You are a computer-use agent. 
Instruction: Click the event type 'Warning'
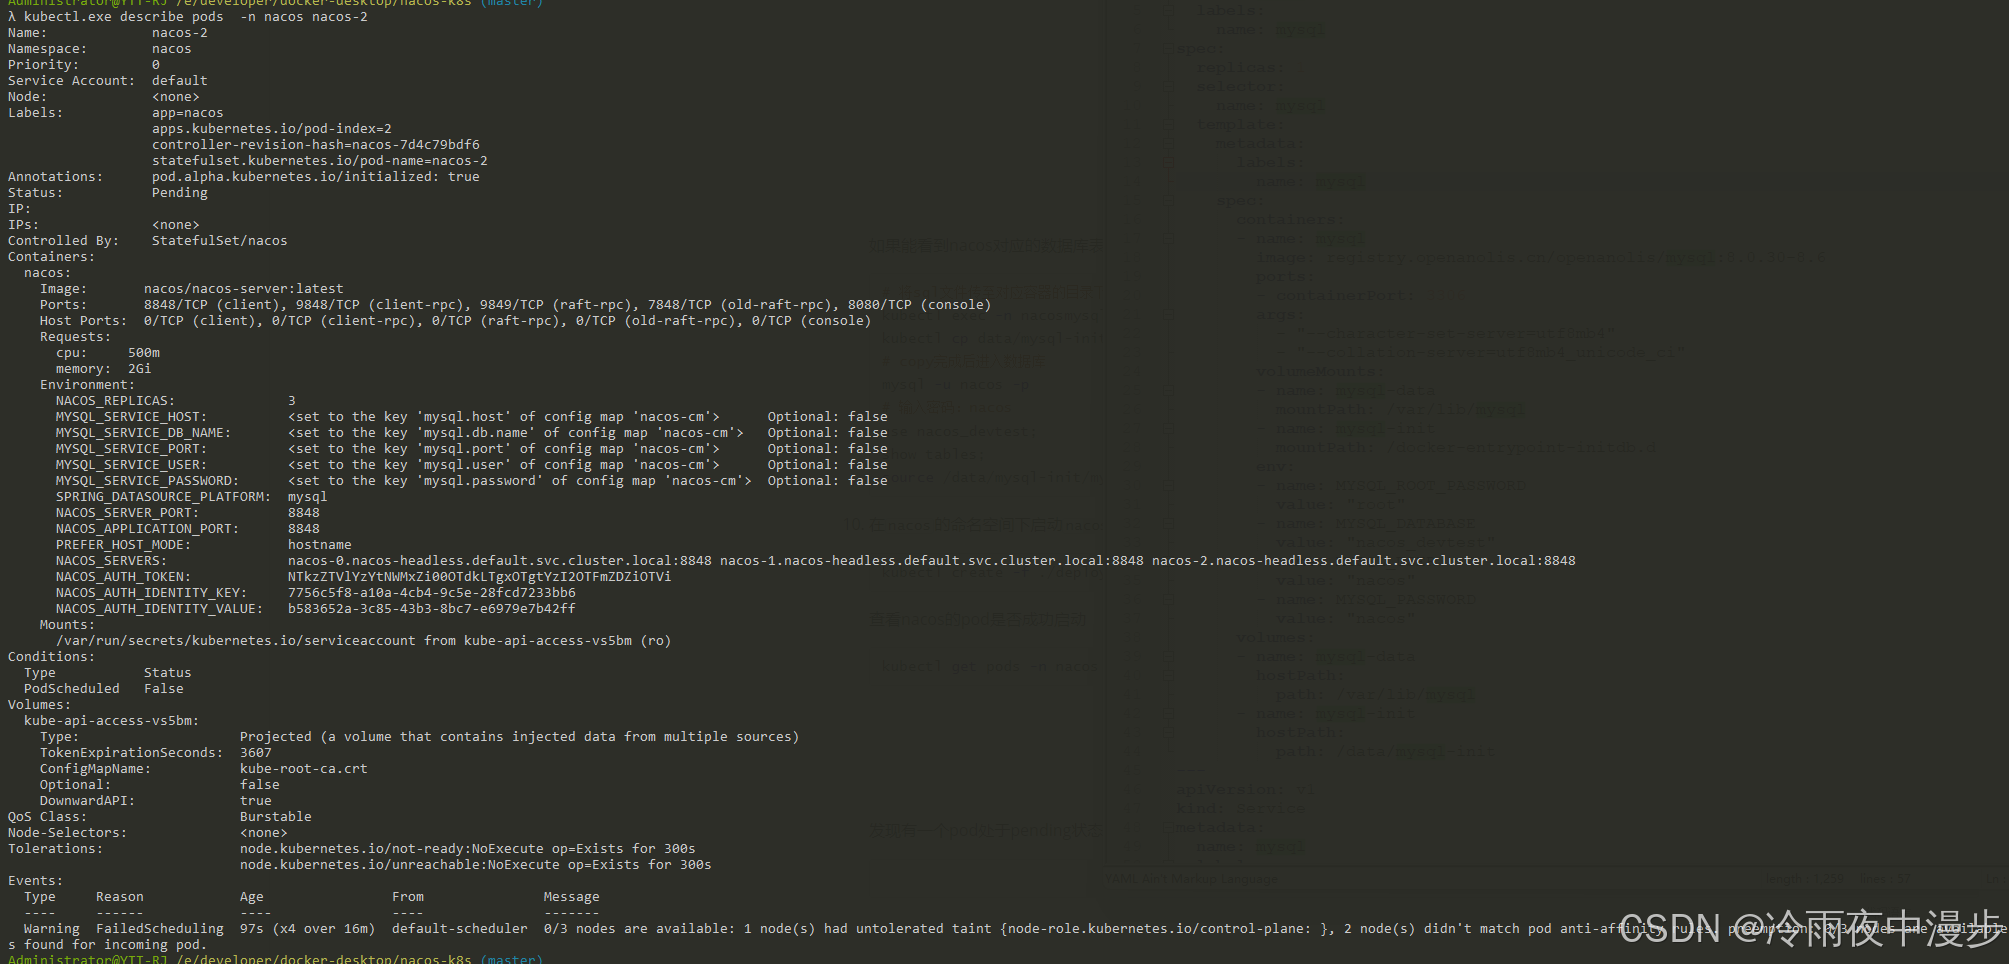(x=52, y=929)
